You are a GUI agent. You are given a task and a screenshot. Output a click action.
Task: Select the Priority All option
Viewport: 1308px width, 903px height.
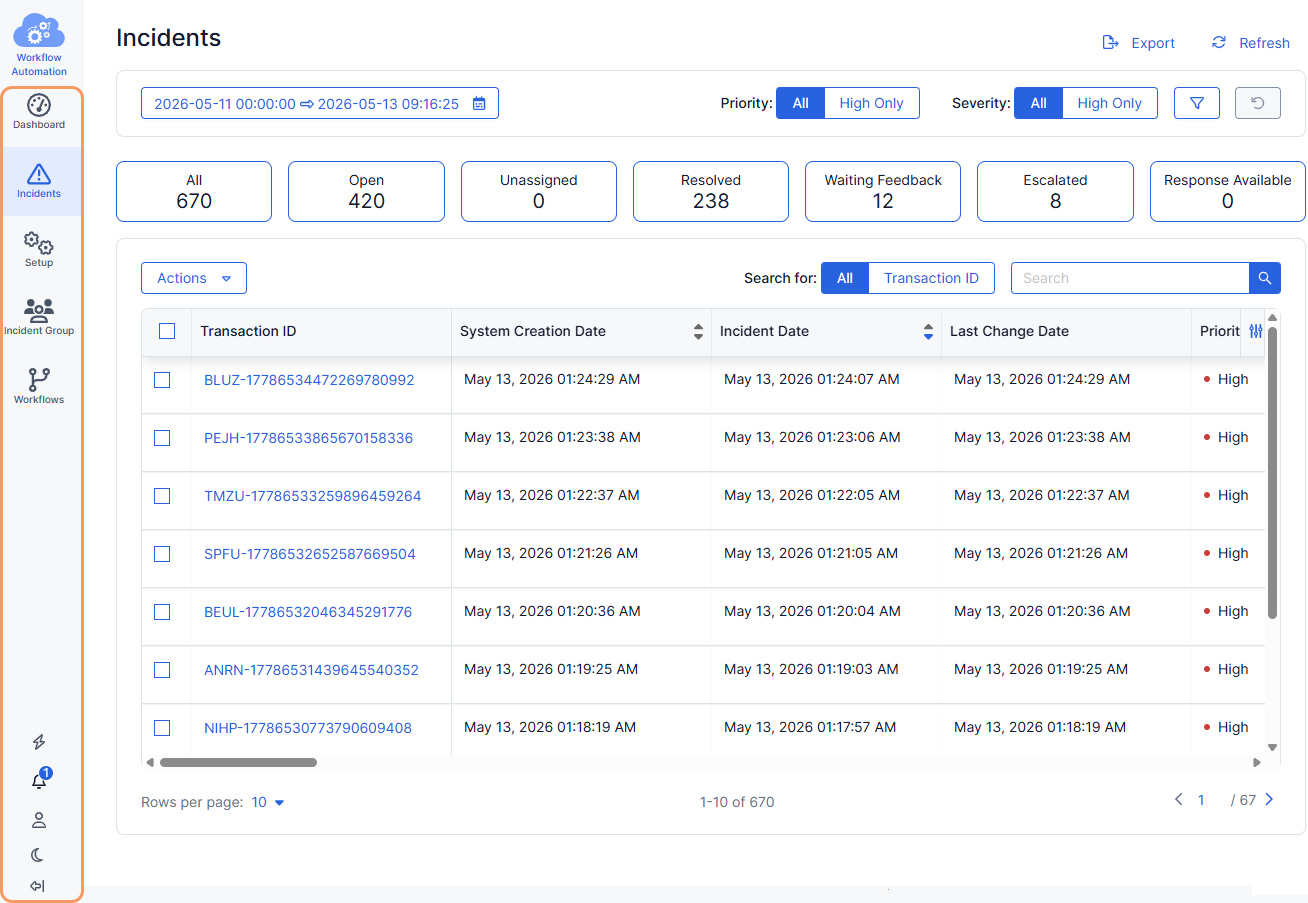coord(800,103)
